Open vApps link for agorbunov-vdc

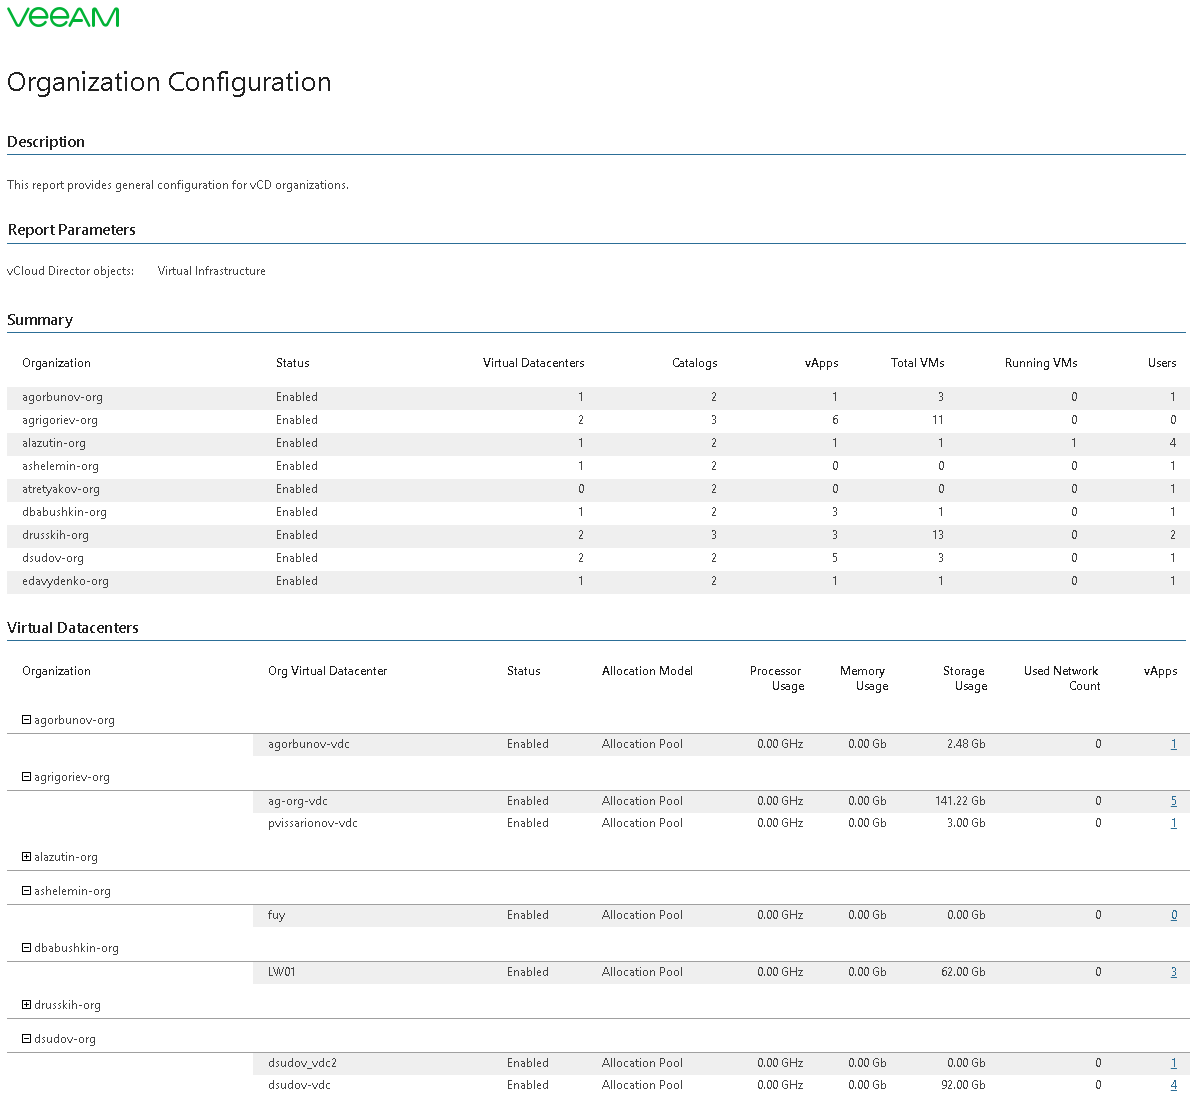(x=1173, y=744)
